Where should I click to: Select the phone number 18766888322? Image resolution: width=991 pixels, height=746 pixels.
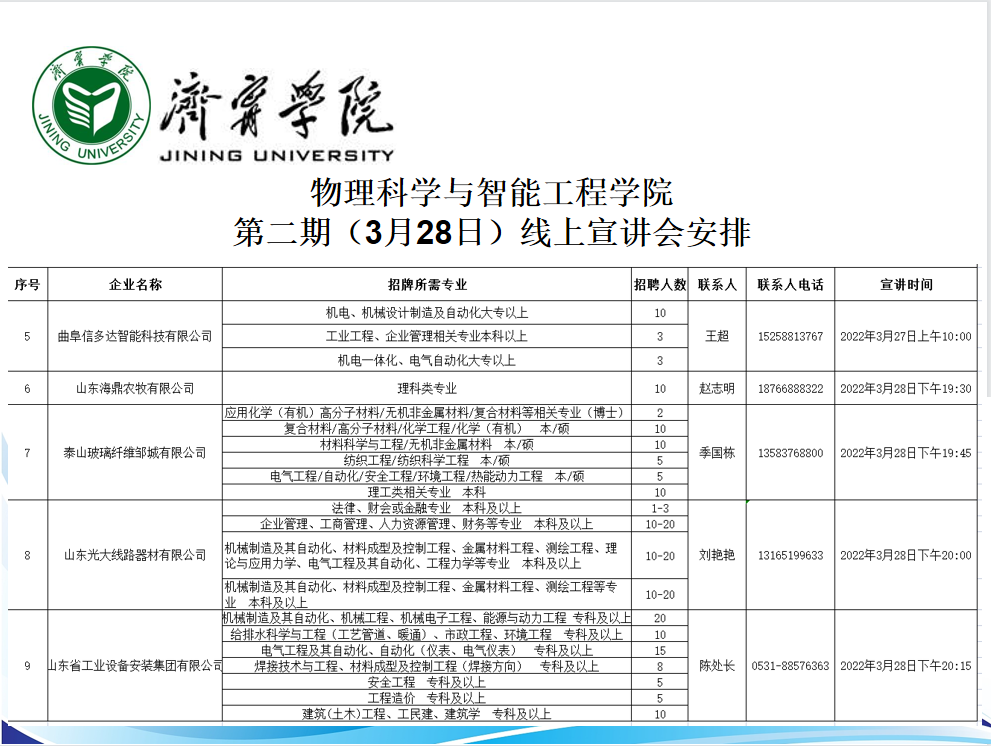tap(790, 388)
